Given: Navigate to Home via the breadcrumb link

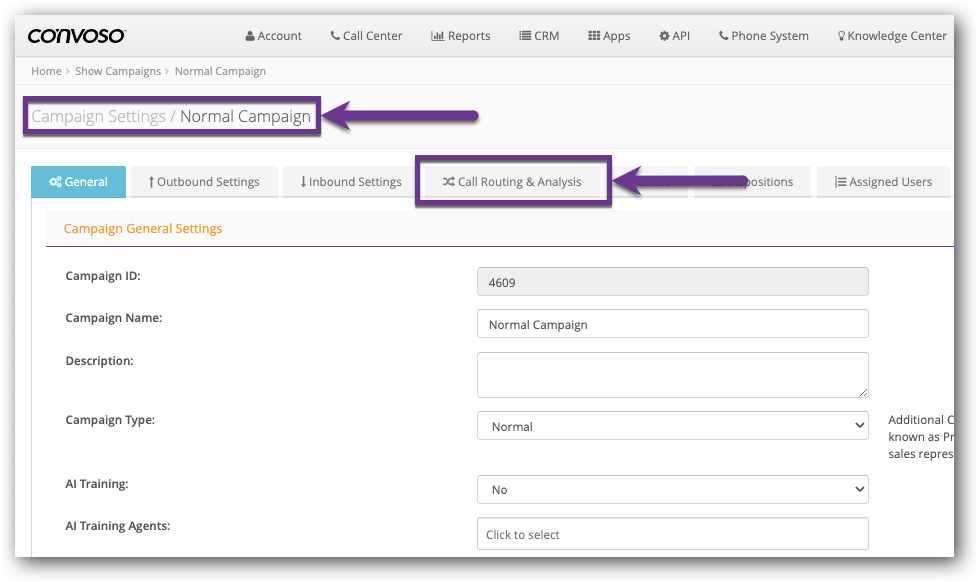Looking at the screenshot, I should coord(46,71).
